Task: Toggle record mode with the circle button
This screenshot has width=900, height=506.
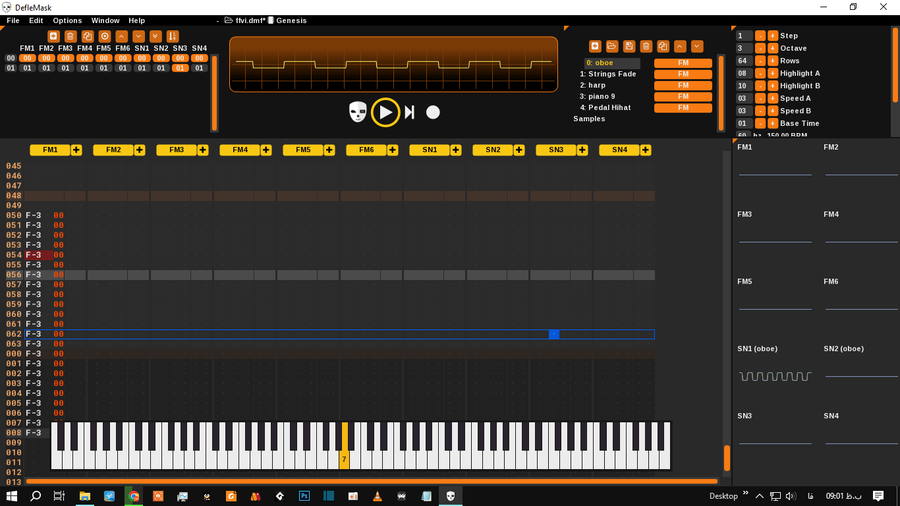Action: 433,112
